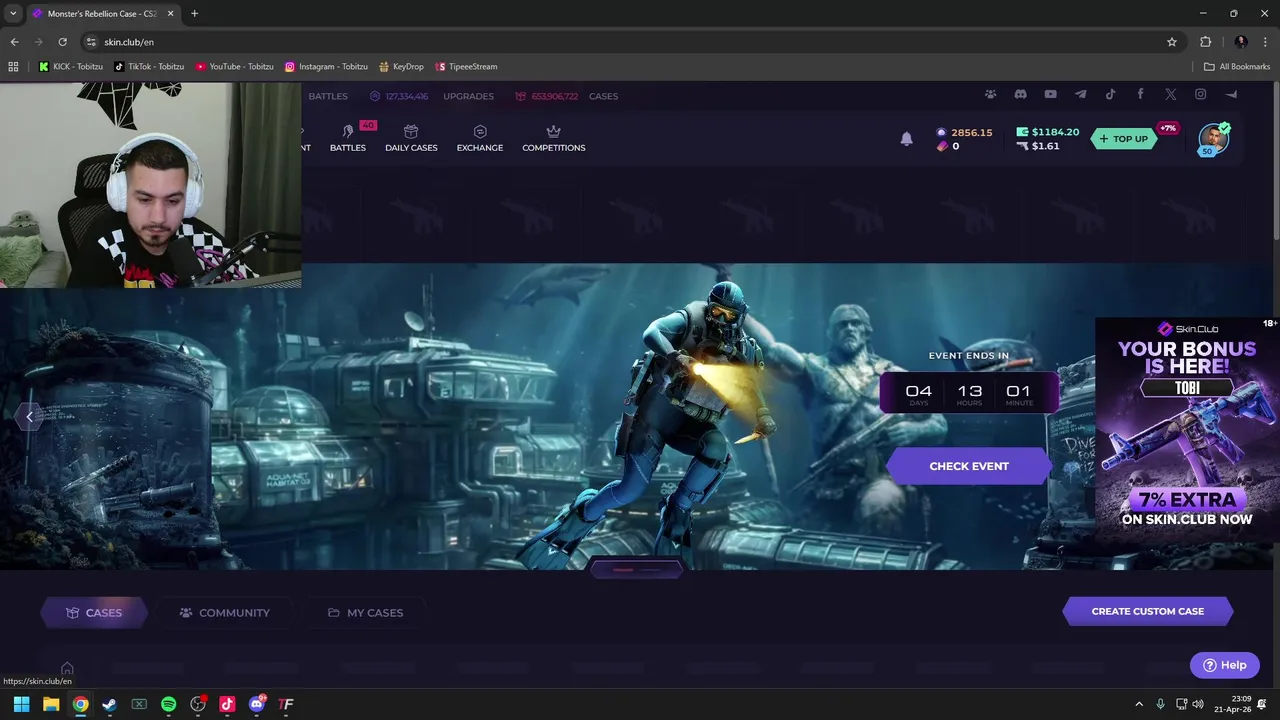
Task: Click the home icon below Cases tab
Action: click(x=67, y=668)
